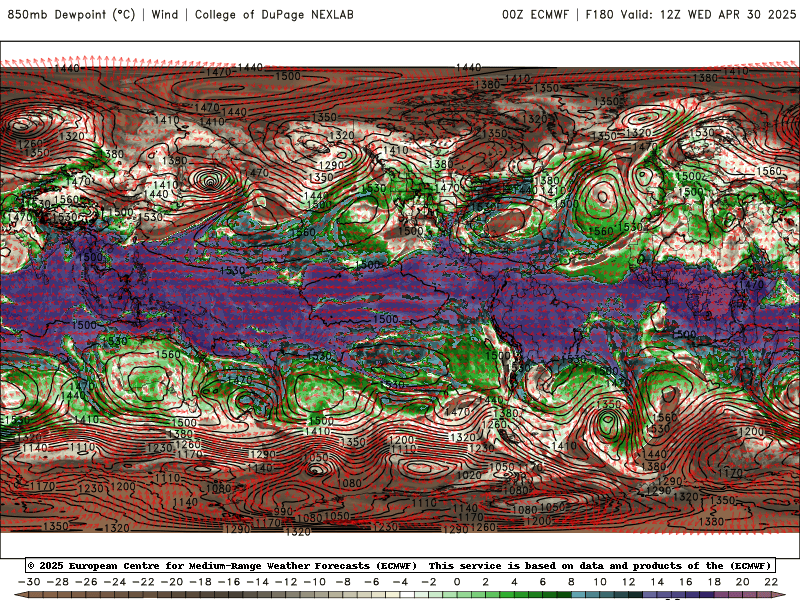Click the -18 value on the dewpoint scale
The image size is (800, 600).
coord(201,582)
